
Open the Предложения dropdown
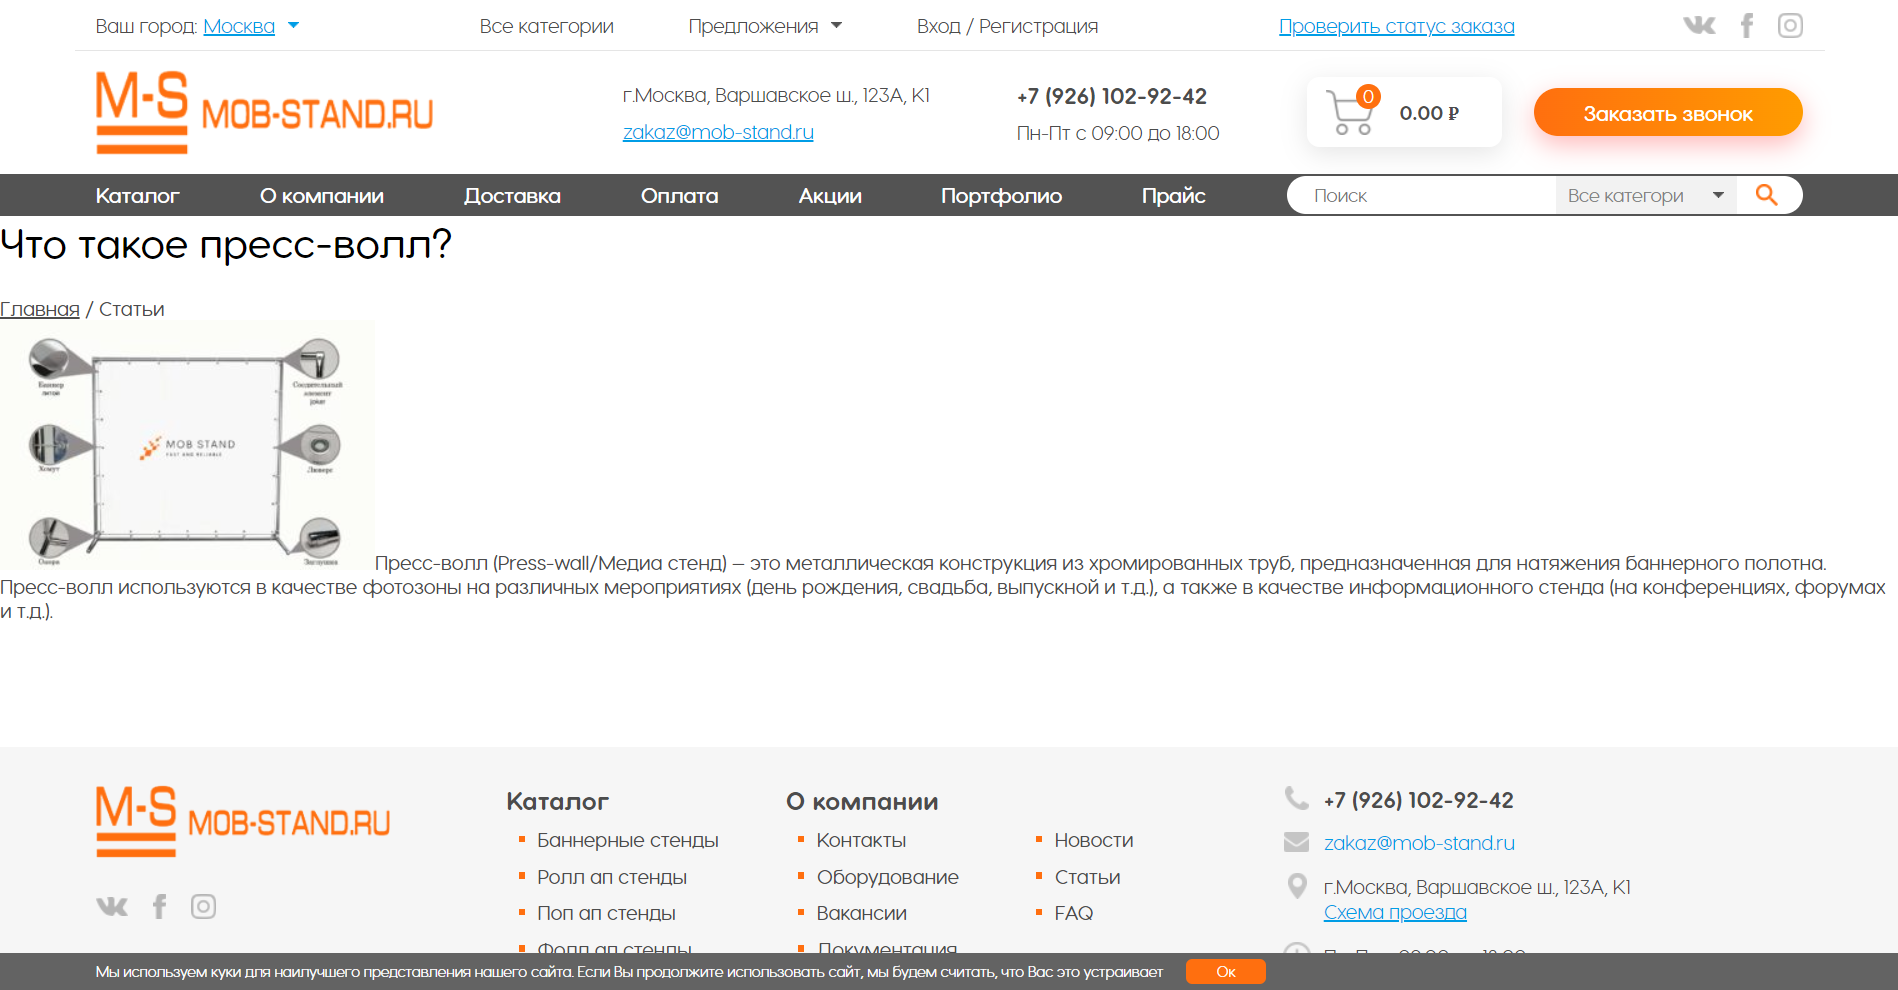765,26
